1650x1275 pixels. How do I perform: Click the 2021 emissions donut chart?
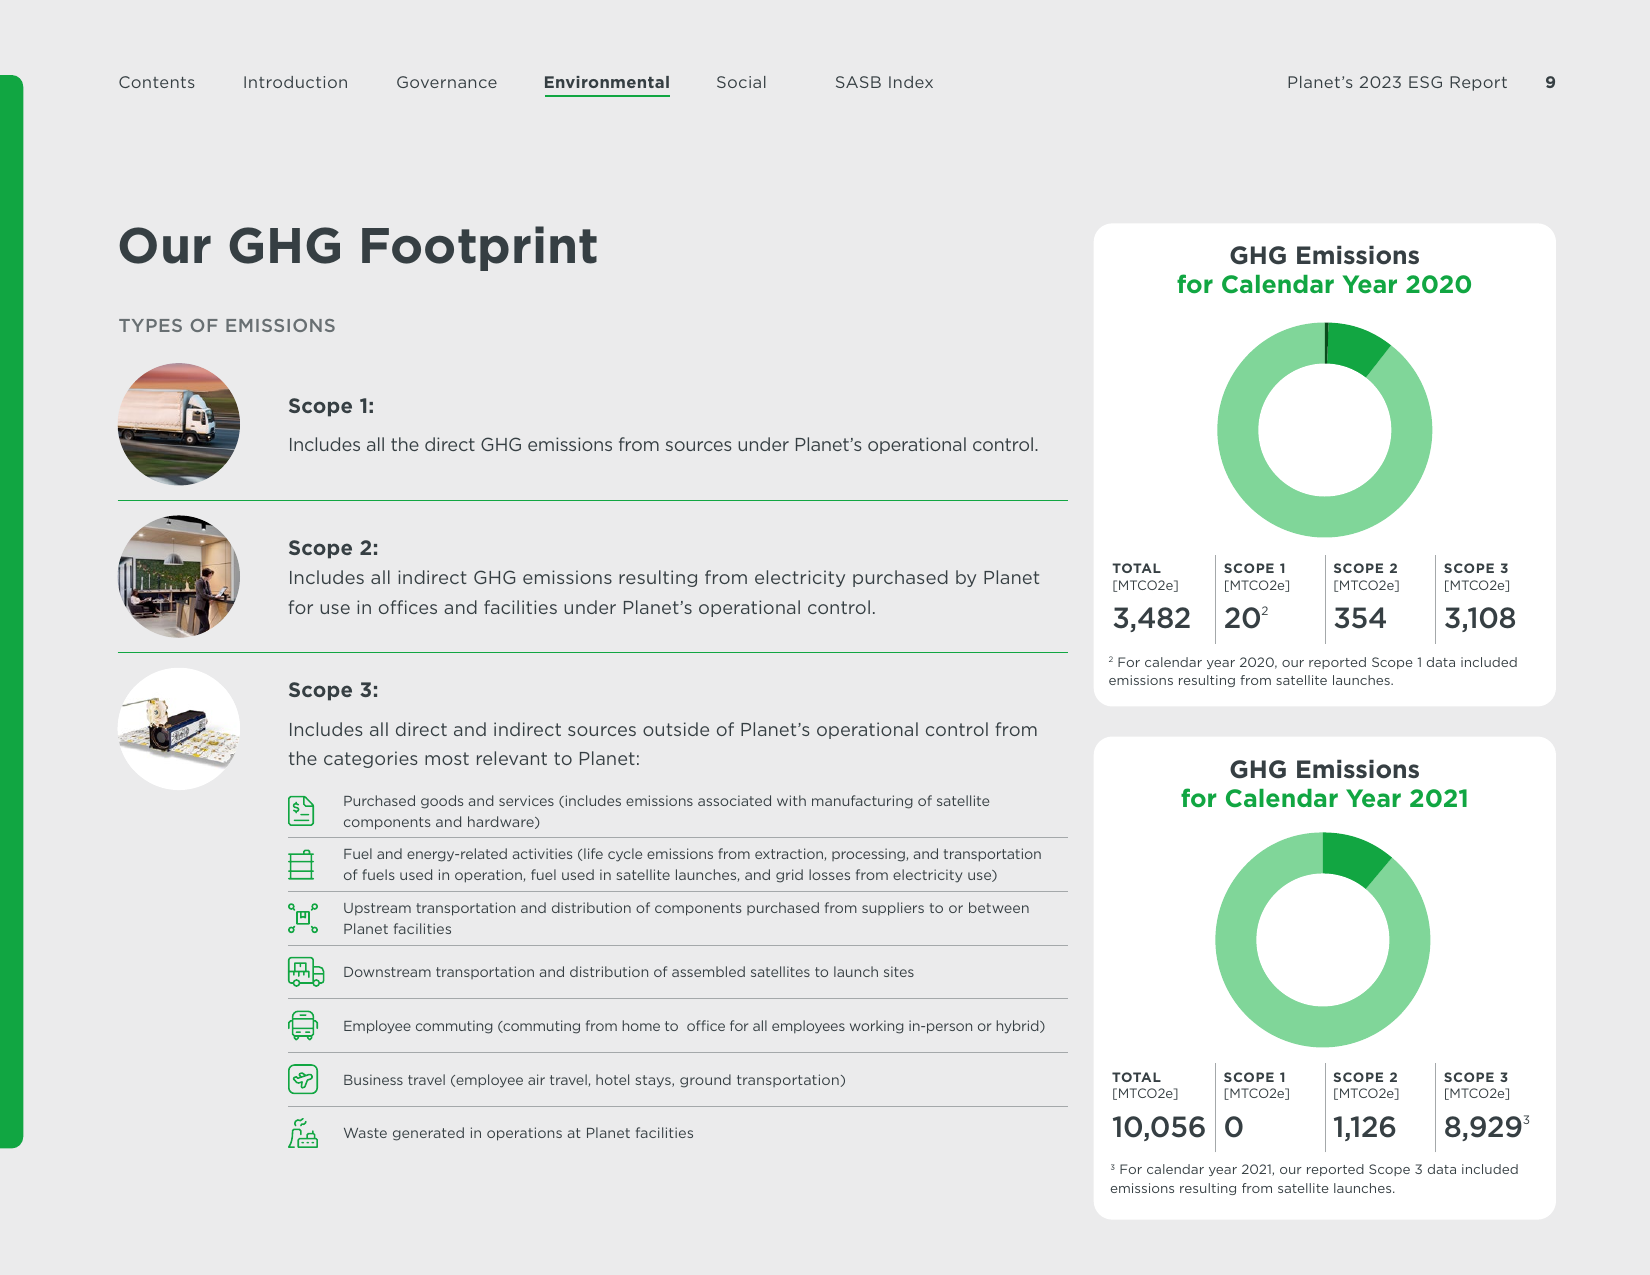[x=1323, y=940]
